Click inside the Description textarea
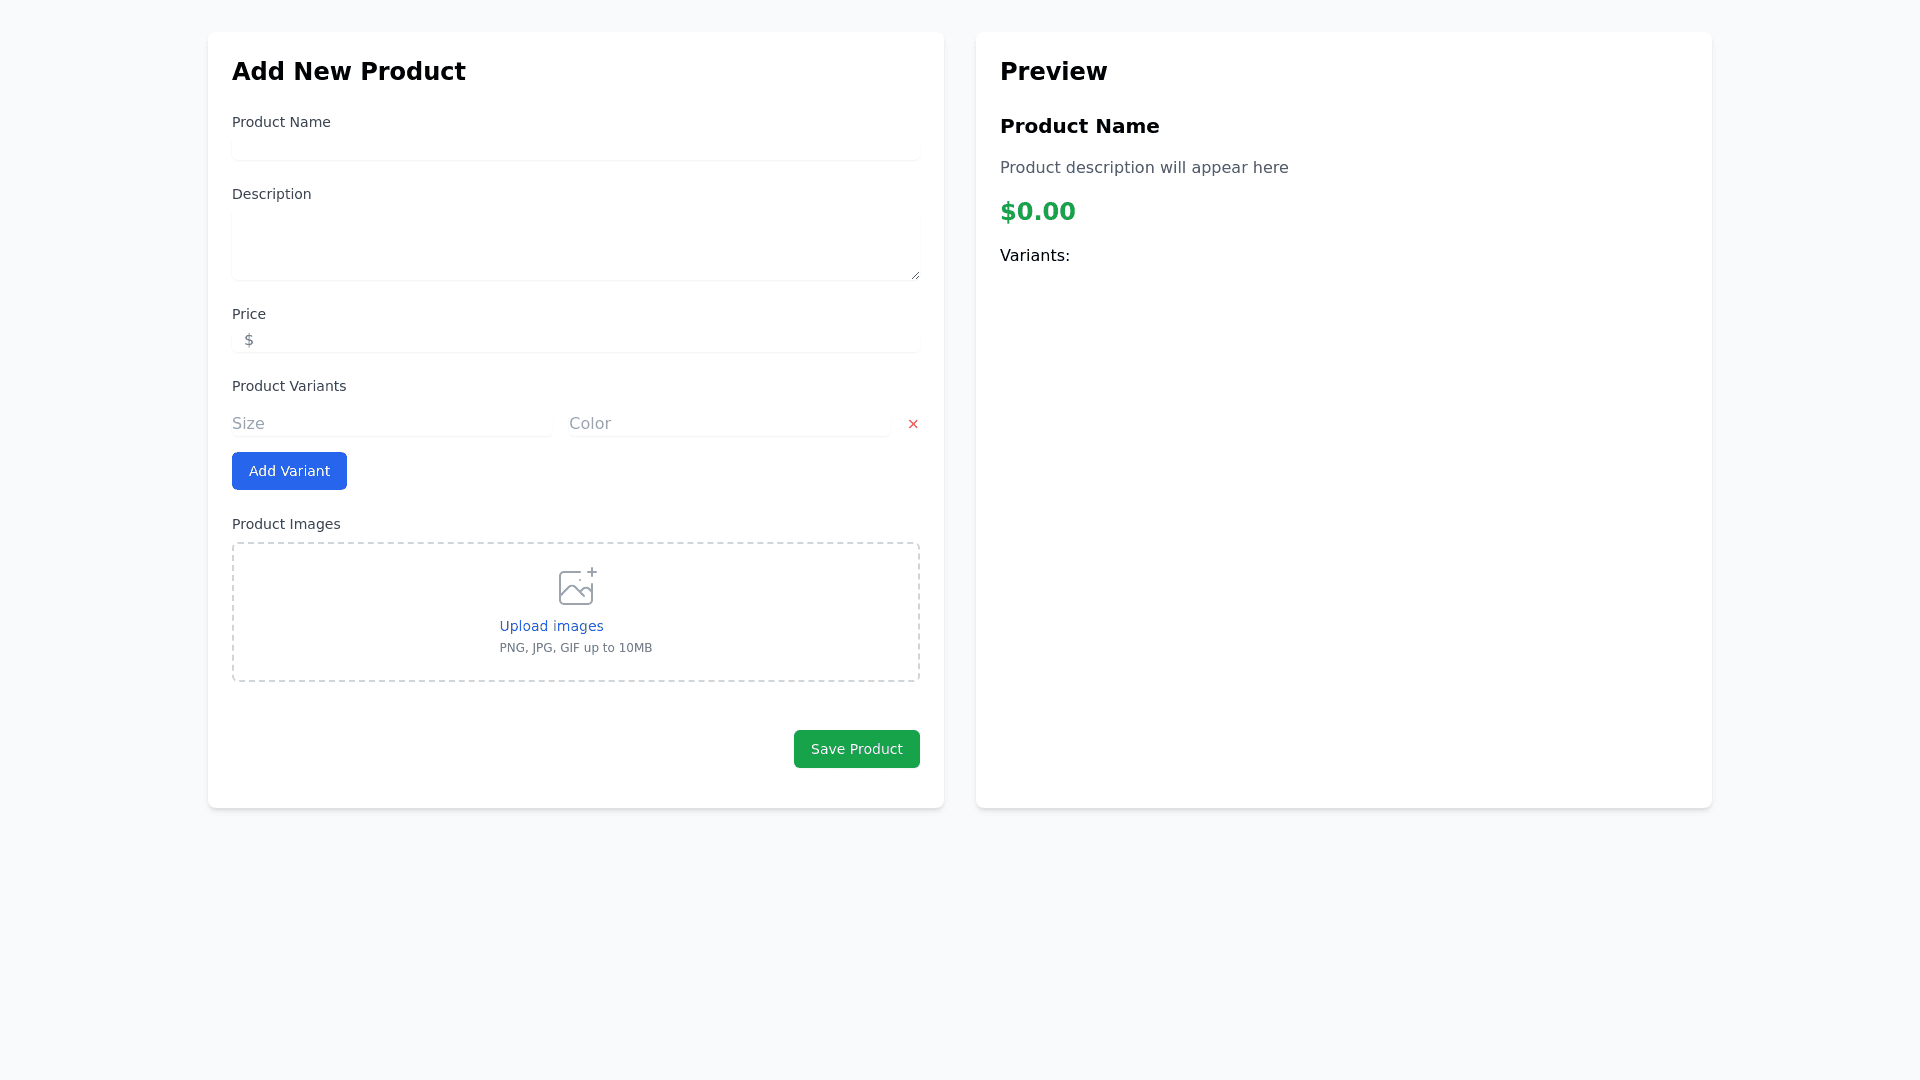The image size is (1920, 1080). 576,245
